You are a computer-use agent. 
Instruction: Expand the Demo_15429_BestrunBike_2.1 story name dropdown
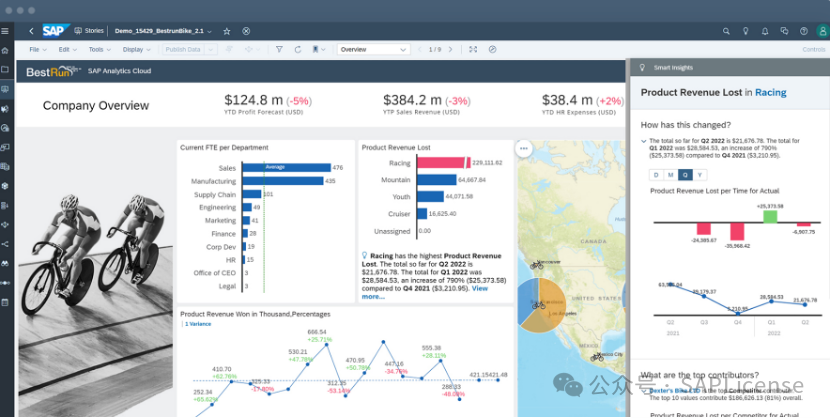[x=210, y=32]
